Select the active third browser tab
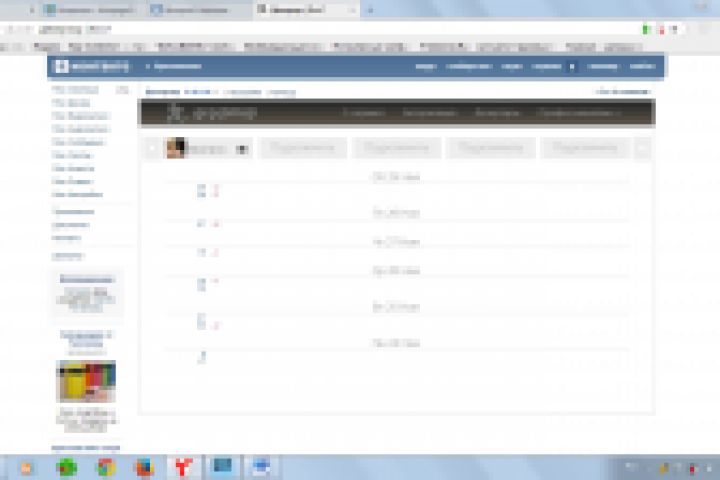The width and height of the screenshot is (720, 480). [306, 10]
